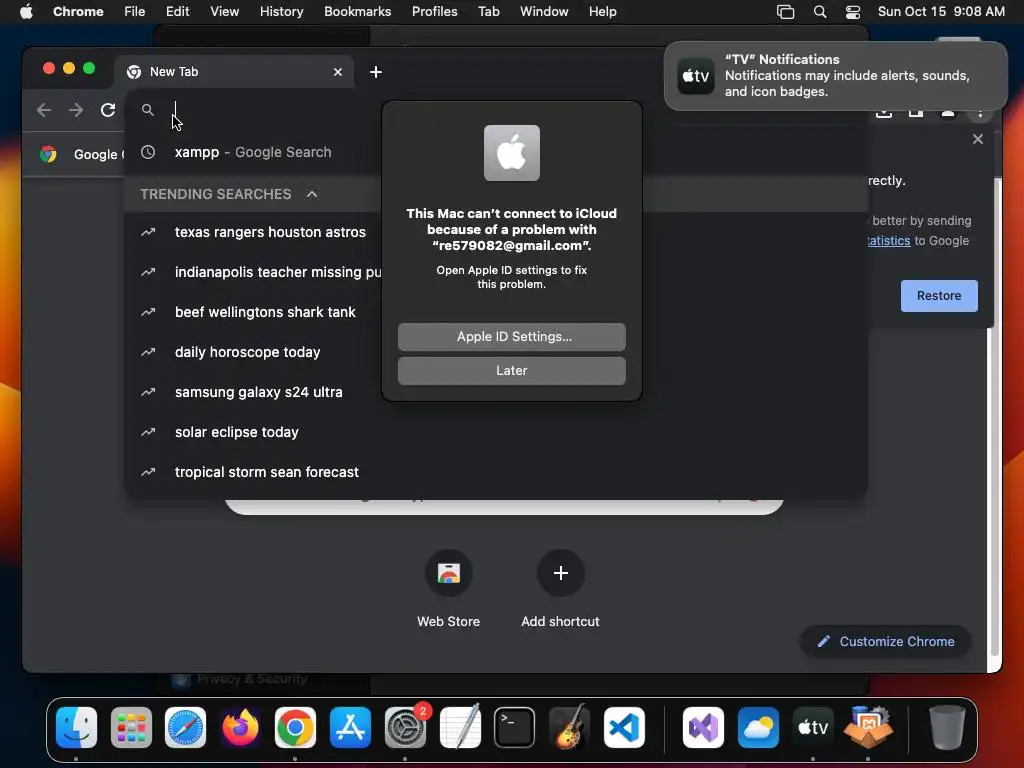Open GarageBand in the Dock

(569, 727)
